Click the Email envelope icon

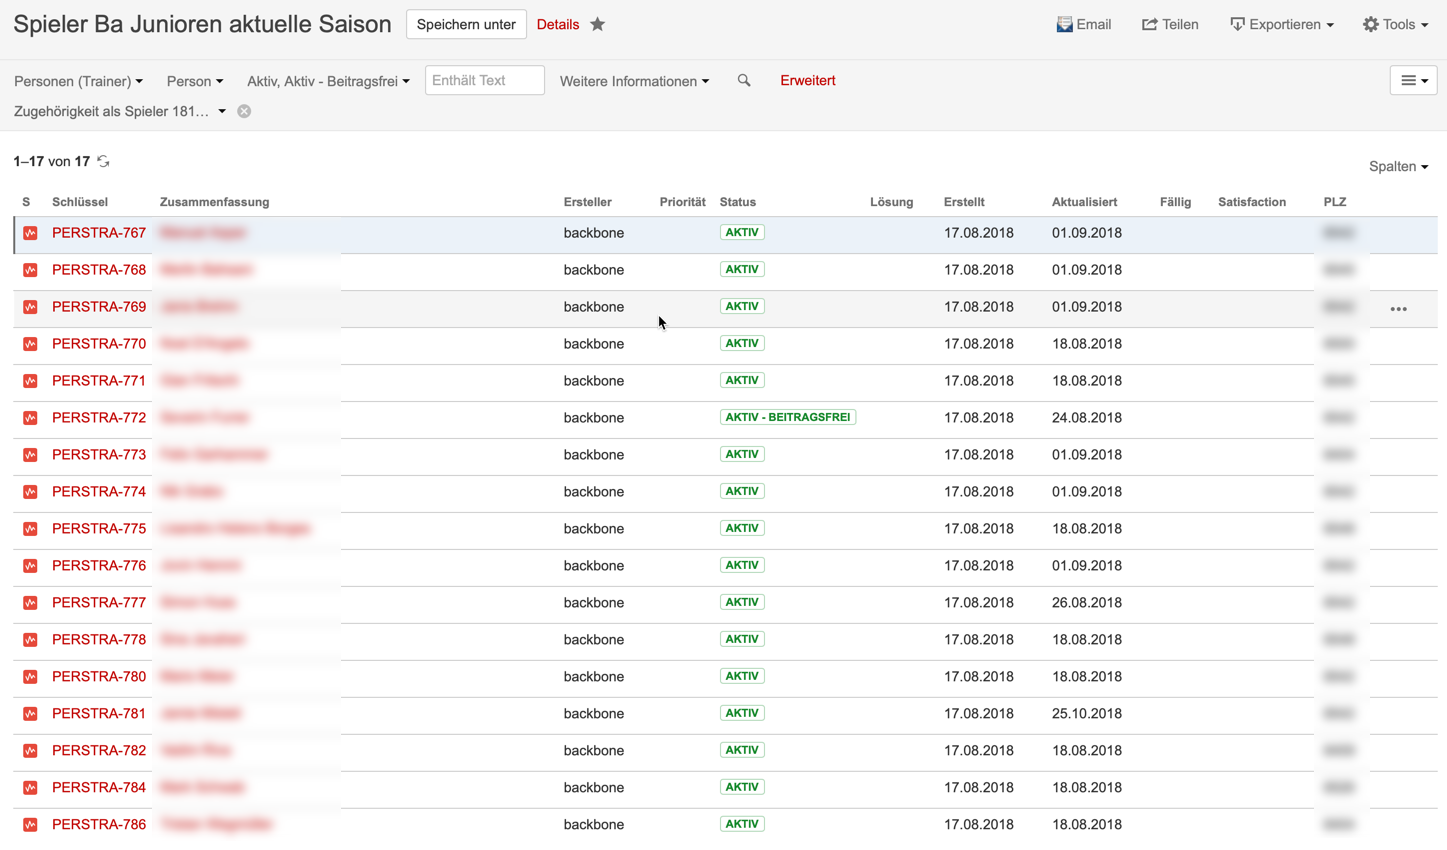pos(1065,24)
